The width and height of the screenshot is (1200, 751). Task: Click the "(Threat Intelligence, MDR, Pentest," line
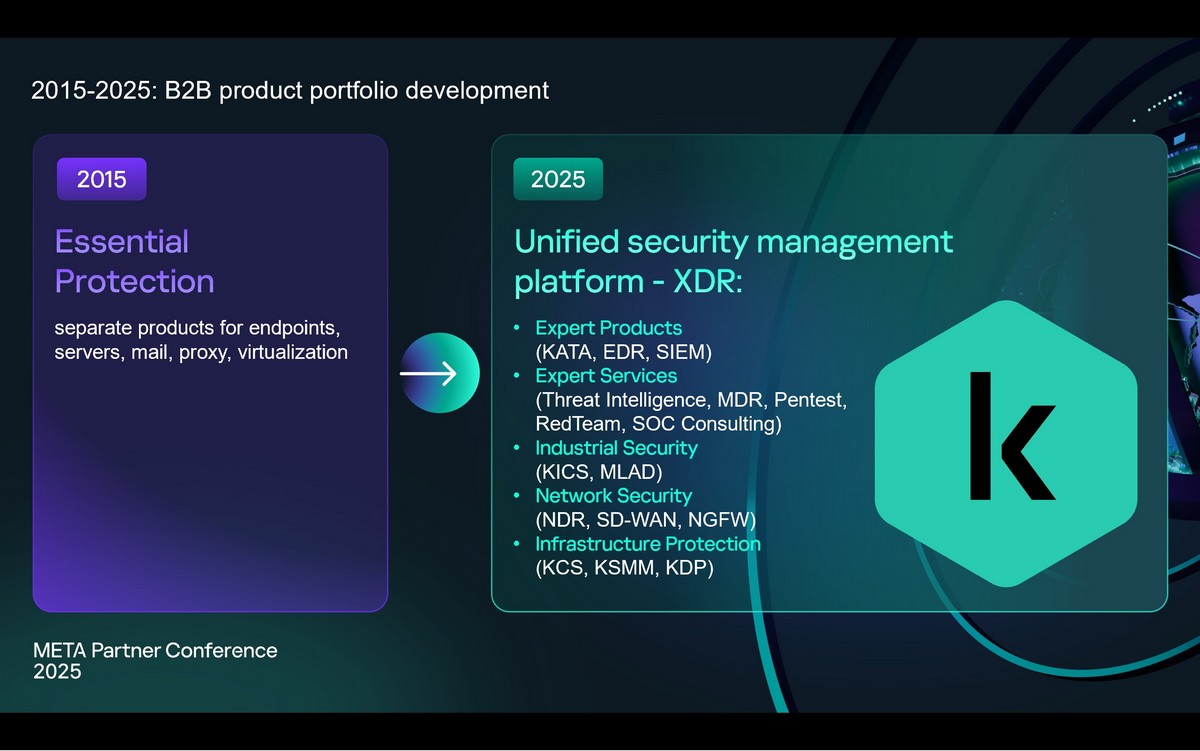click(x=692, y=400)
